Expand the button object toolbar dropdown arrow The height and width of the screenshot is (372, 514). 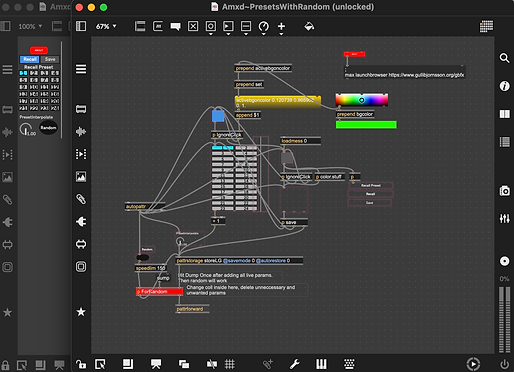click(x=211, y=34)
